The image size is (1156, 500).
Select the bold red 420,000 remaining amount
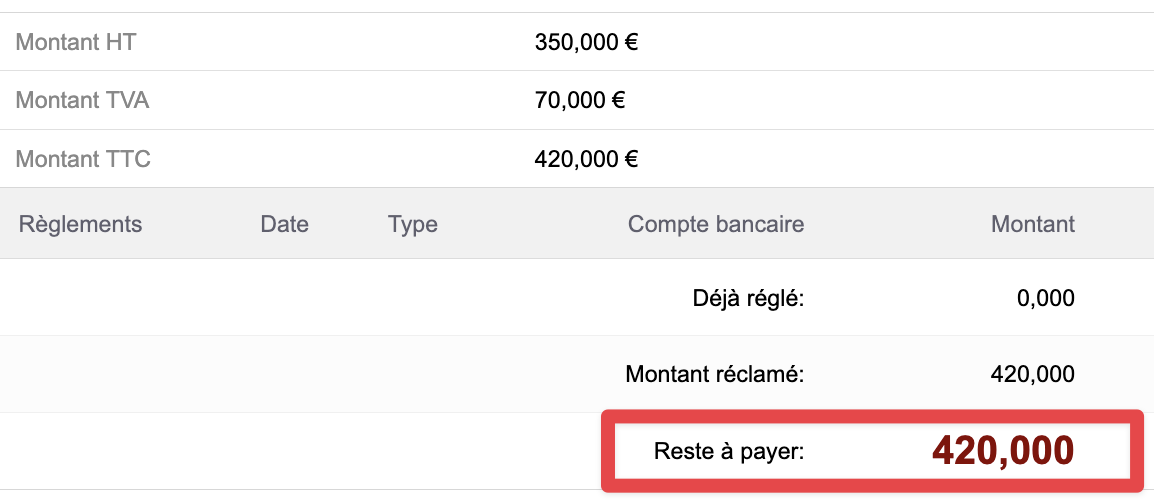1003,451
